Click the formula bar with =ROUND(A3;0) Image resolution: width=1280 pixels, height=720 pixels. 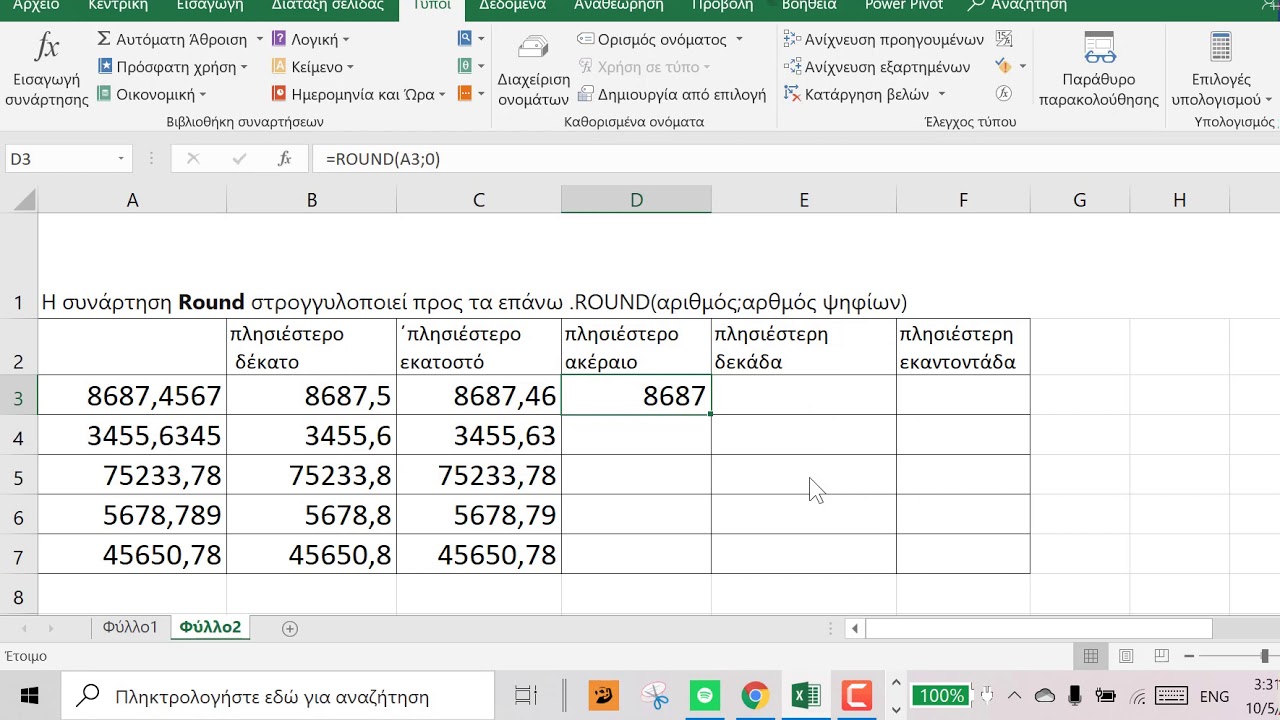[x=795, y=159]
